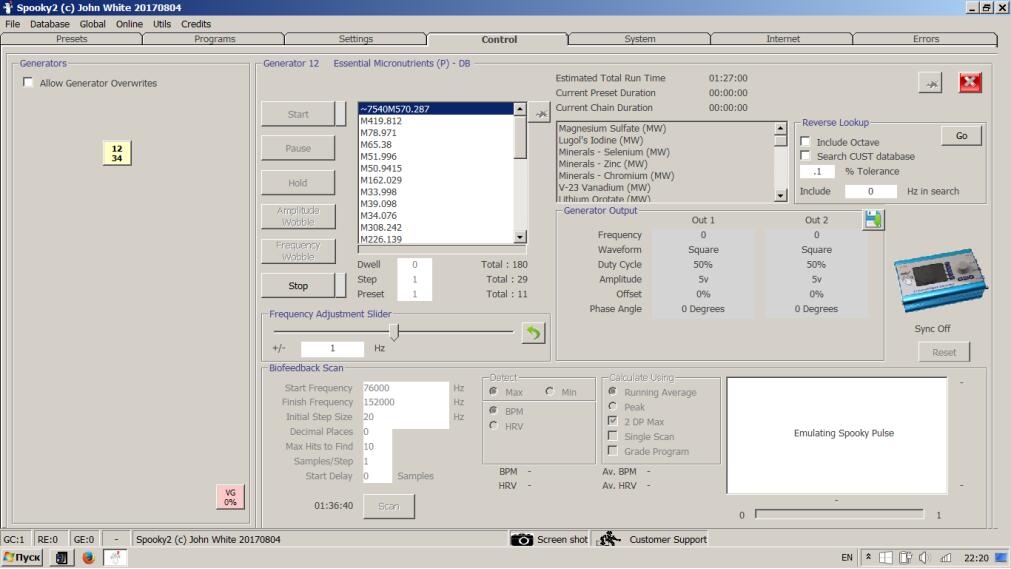Click the camera Screen shot icon
This screenshot has height=569, width=1011.
(x=522, y=539)
